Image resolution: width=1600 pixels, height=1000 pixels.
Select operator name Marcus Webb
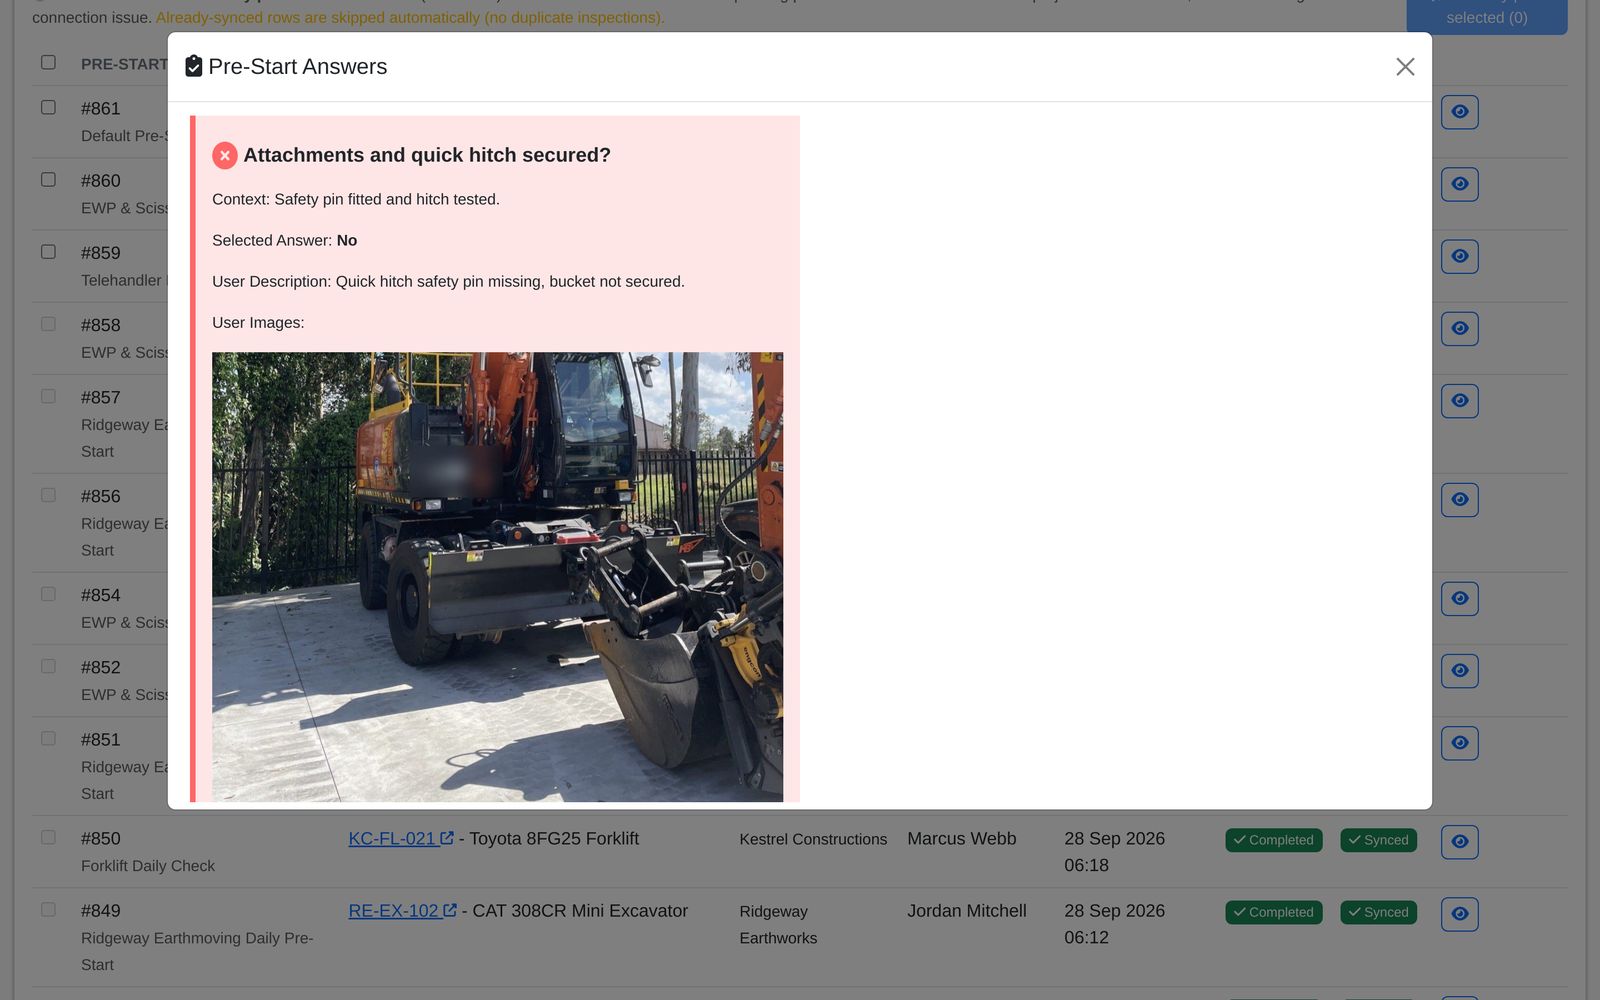(x=961, y=838)
